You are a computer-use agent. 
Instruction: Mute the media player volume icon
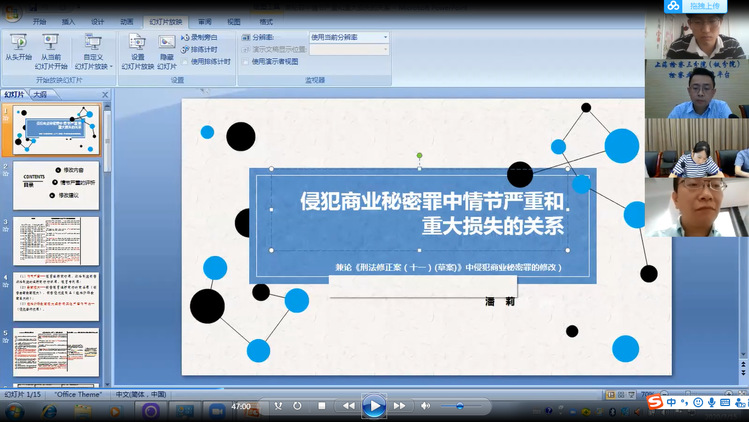click(x=426, y=406)
